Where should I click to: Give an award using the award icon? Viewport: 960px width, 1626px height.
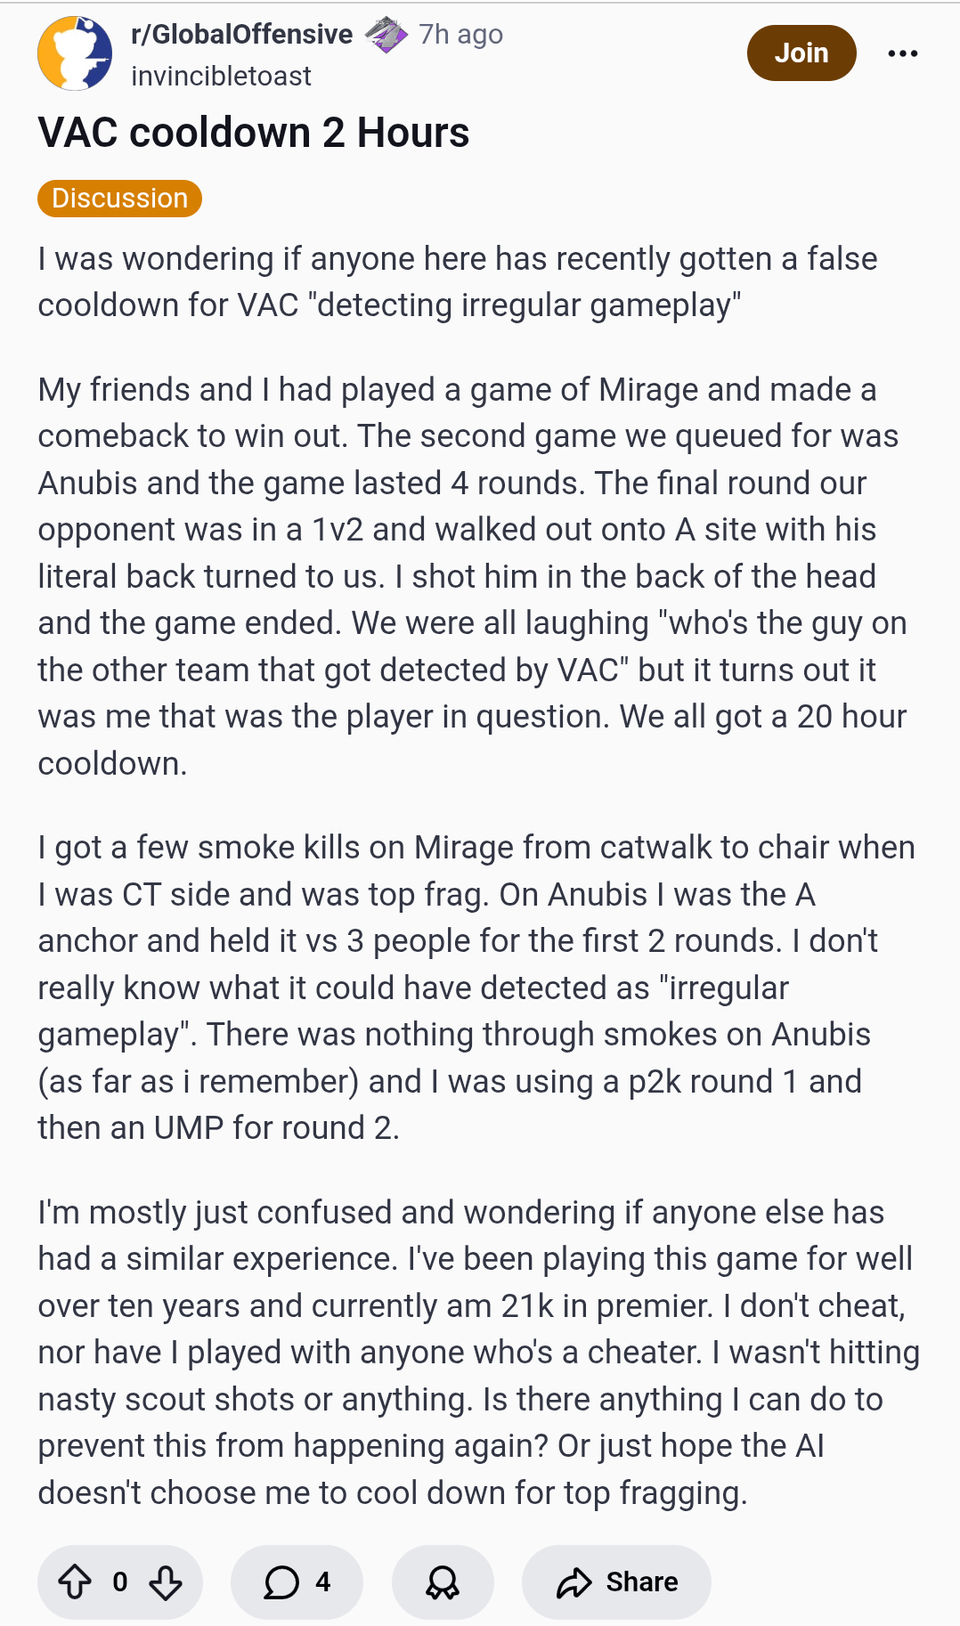tap(442, 1582)
